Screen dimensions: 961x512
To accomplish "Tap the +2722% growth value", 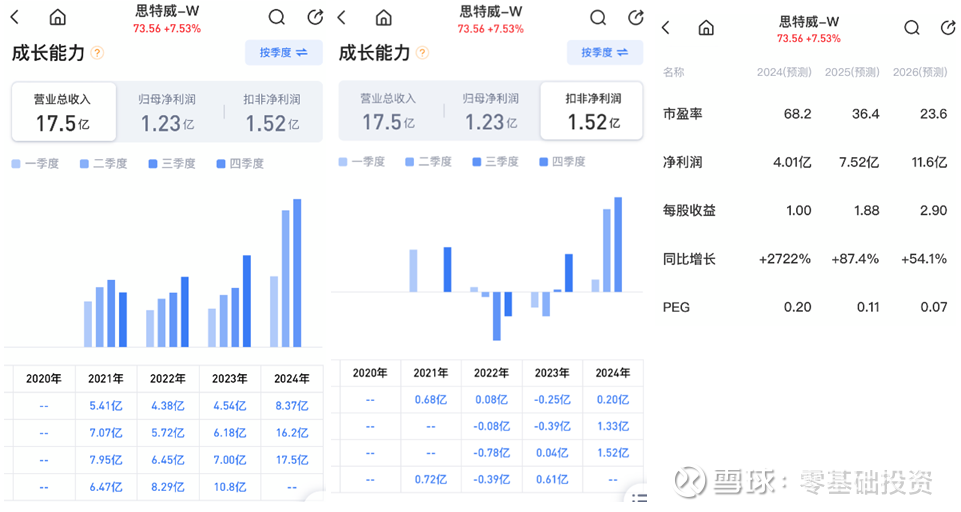I will tap(784, 259).
